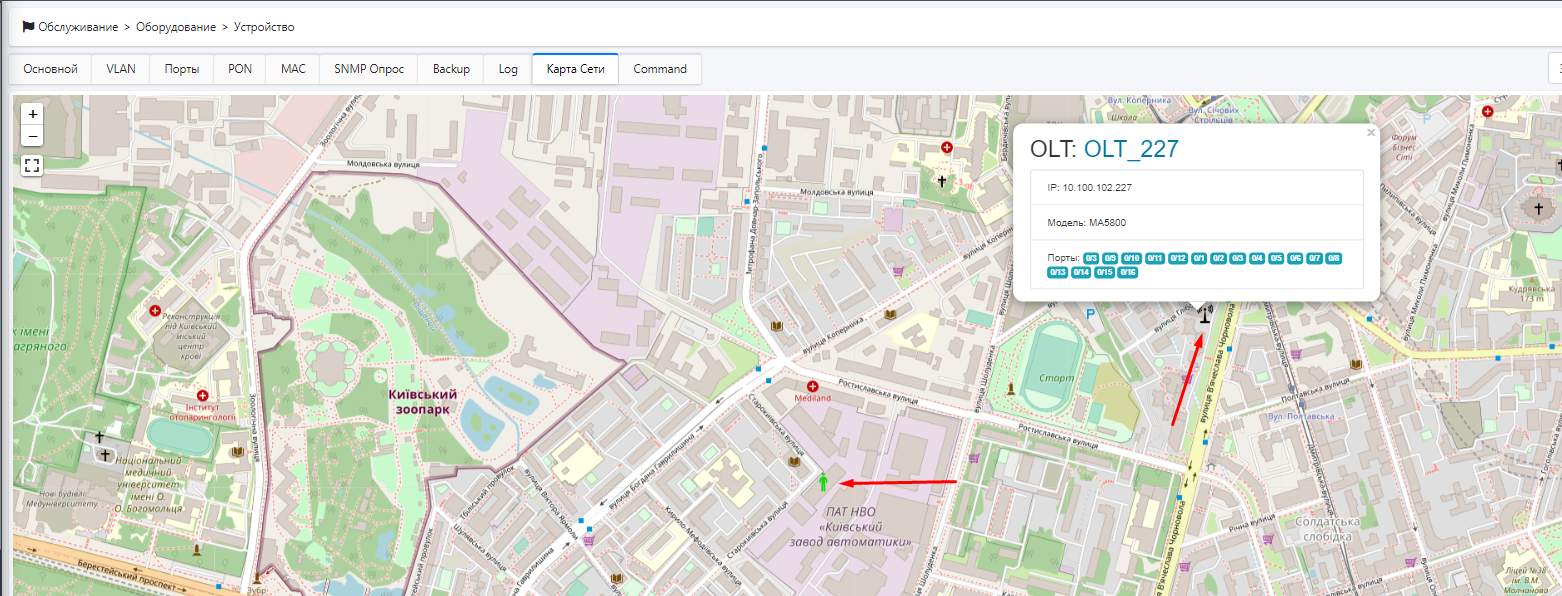Open the OLT_227 device link
The height and width of the screenshot is (596, 1562).
pos(1131,149)
